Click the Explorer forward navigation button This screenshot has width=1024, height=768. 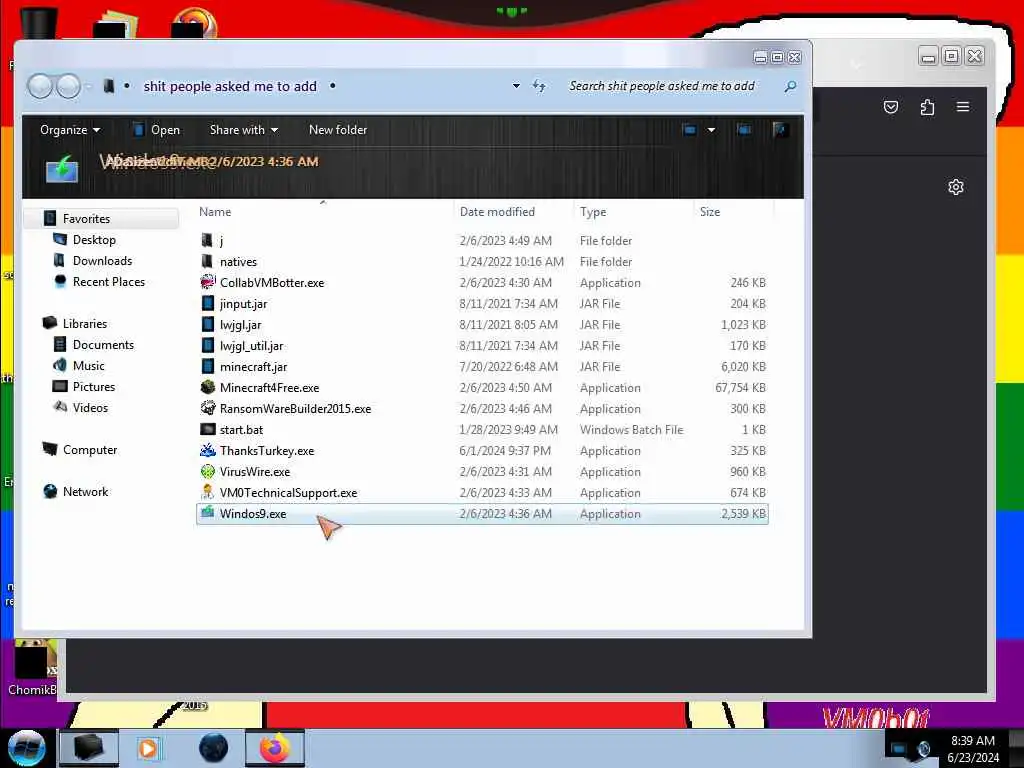[69, 86]
